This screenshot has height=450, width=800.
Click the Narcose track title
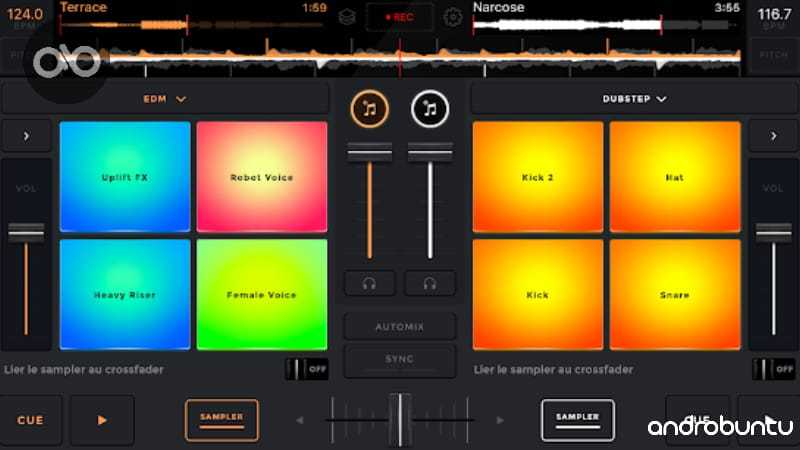coord(498,7)
